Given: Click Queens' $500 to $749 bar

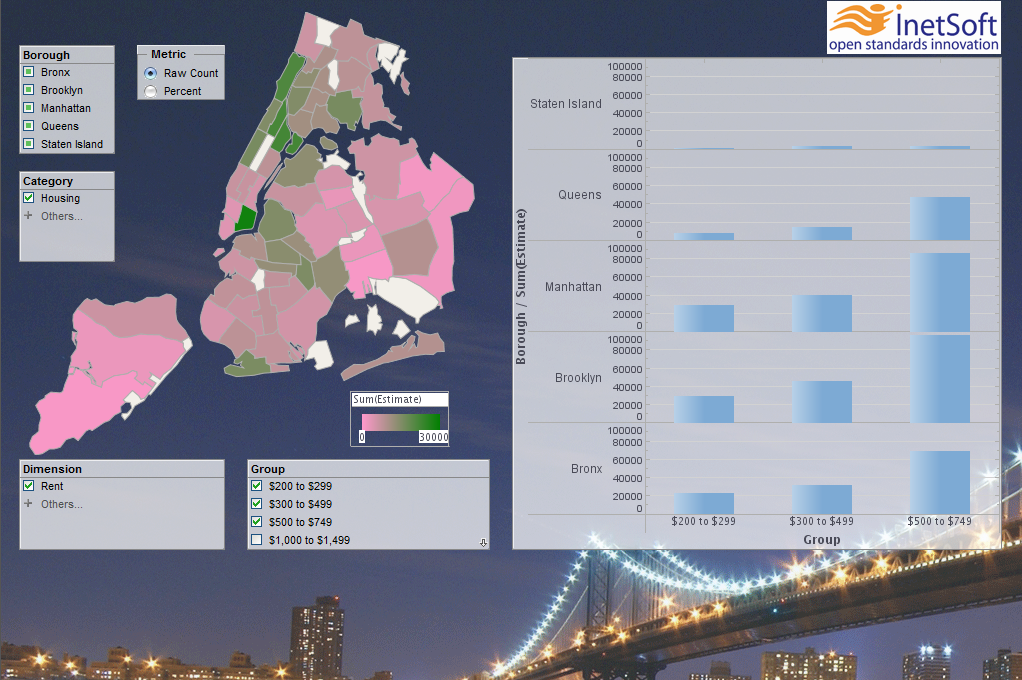Looking at the screenshot, I should (939, 218).
